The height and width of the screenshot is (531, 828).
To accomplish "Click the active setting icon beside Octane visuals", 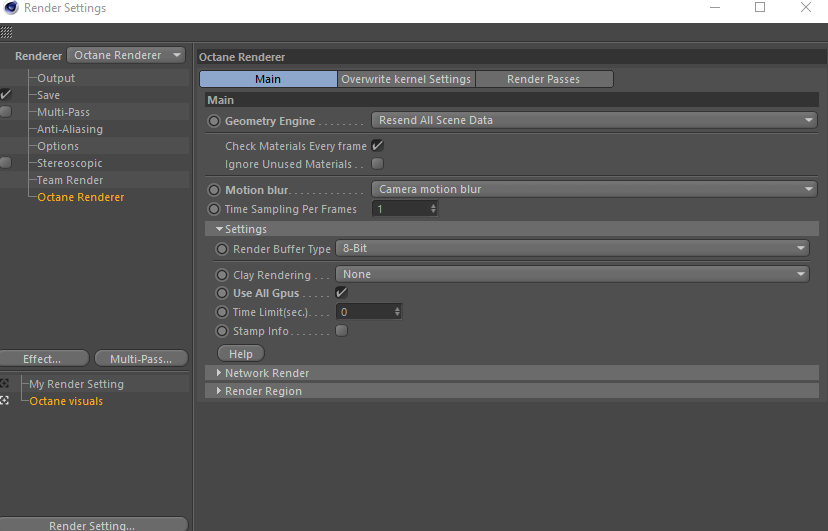I will tap(4, 401).
